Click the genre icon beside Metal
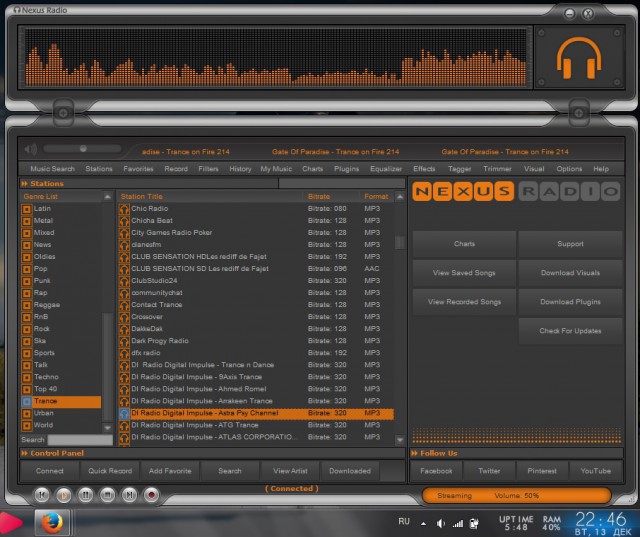 27,221
